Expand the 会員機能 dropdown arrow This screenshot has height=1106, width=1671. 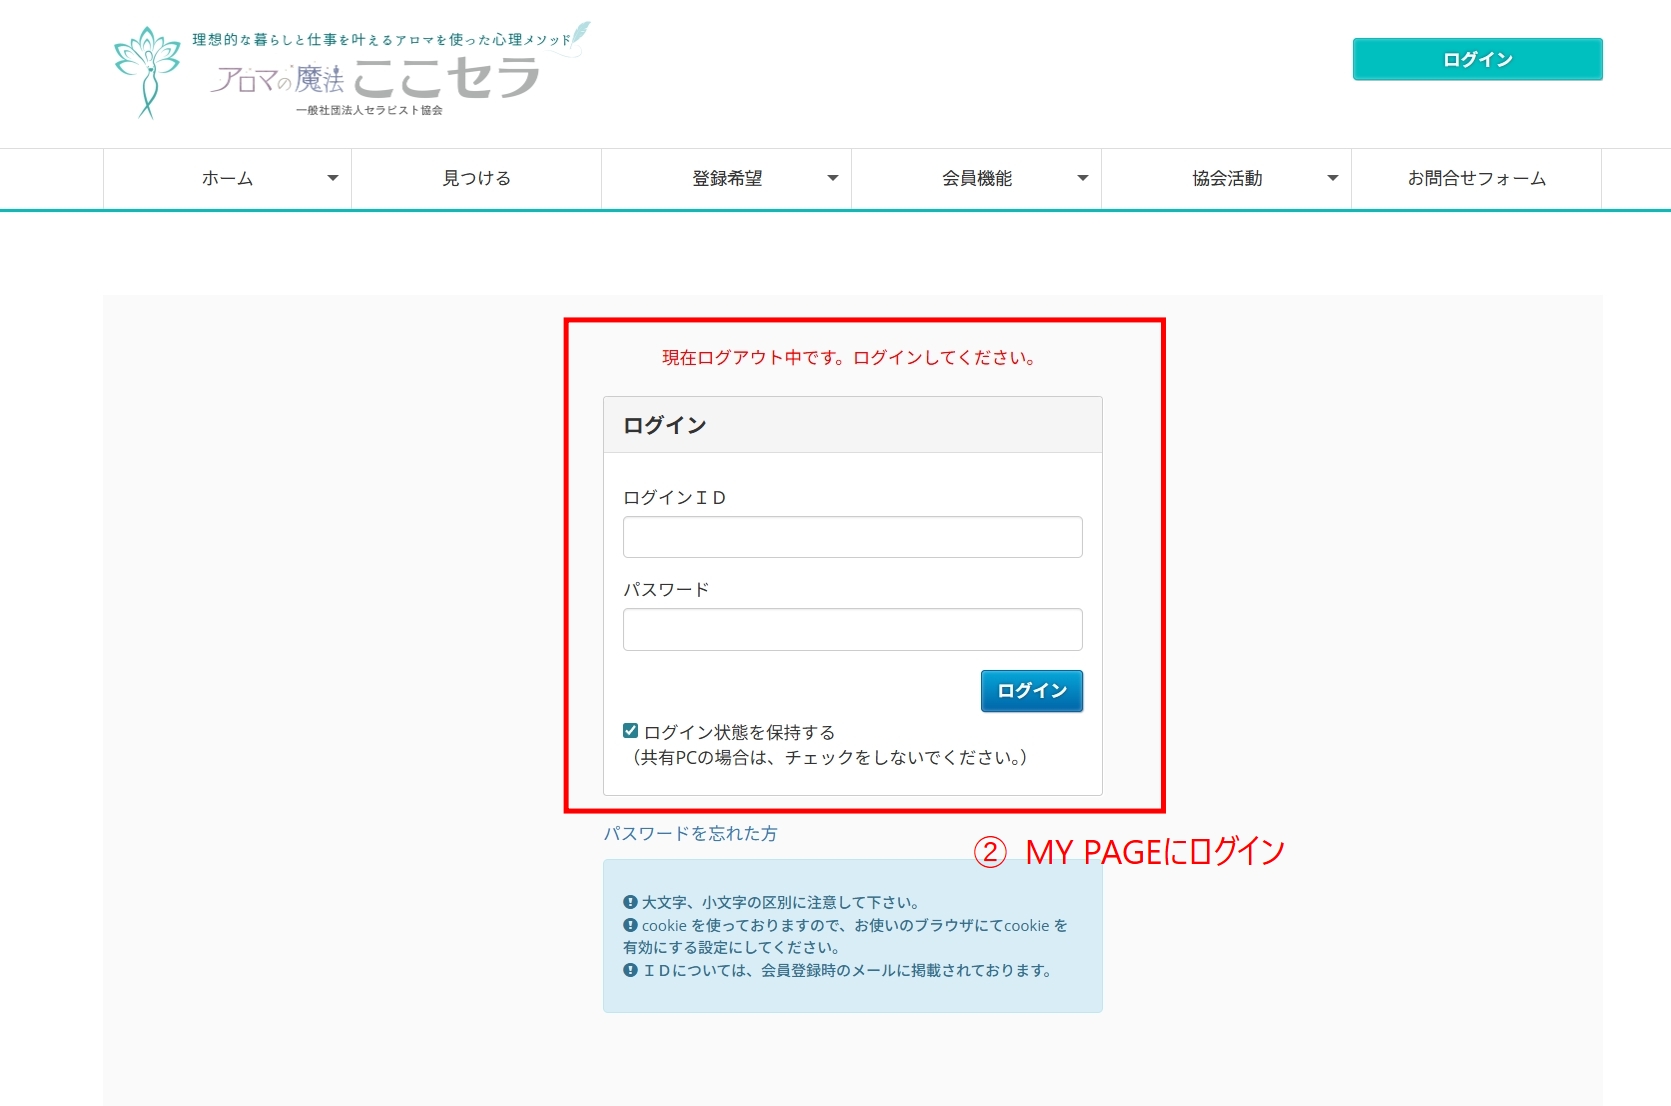(x=1082, y=179)
